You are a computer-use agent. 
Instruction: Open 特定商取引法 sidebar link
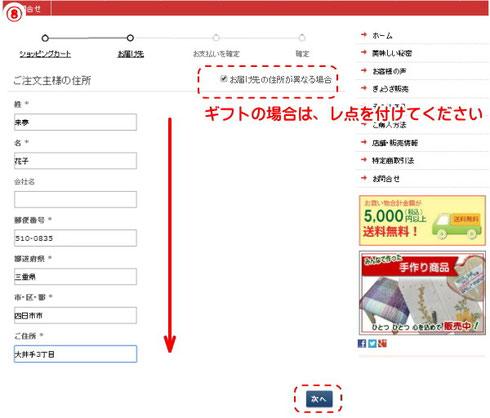point(393,161)
